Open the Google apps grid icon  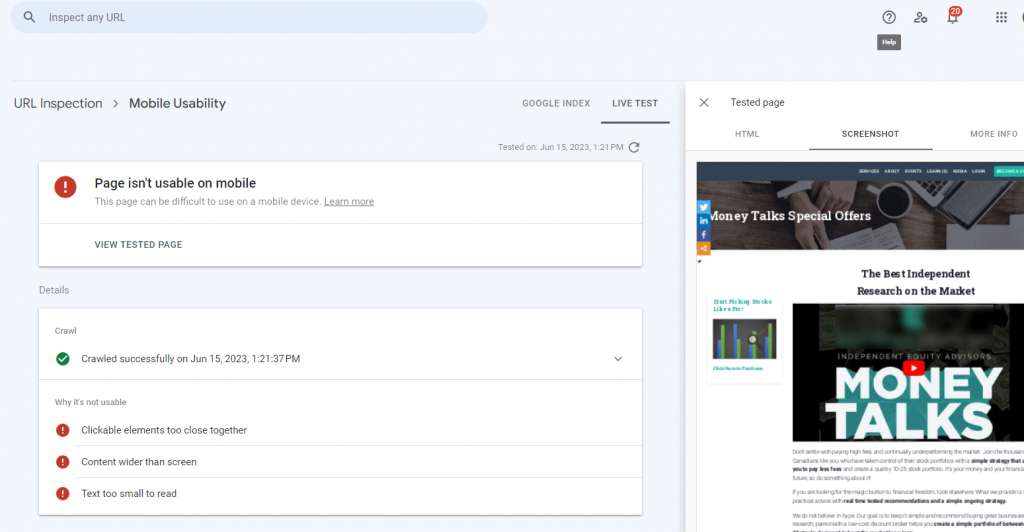(1001, 18)
